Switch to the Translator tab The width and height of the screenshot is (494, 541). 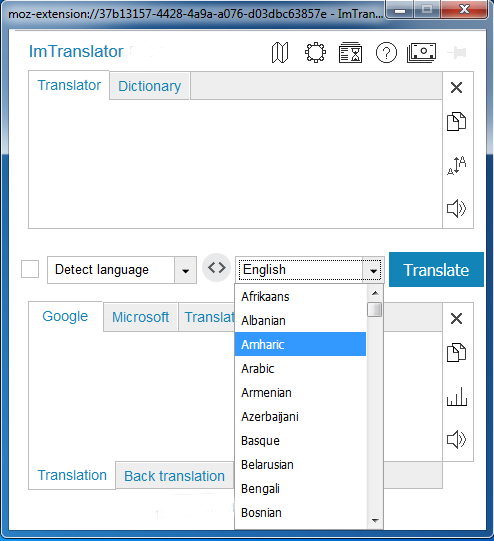(69, 85)
